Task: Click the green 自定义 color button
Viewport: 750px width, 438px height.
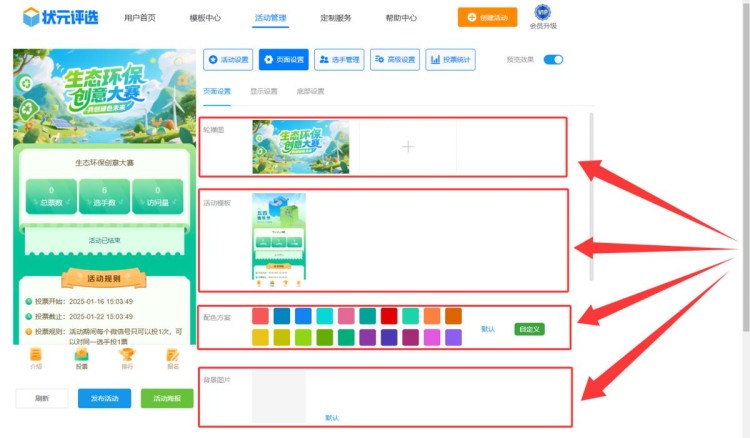Action: click(529, 329)
